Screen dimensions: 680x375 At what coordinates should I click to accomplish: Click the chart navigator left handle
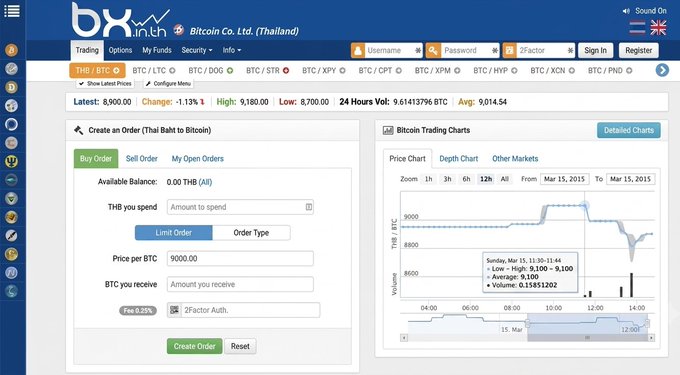[x=527, y=323]
